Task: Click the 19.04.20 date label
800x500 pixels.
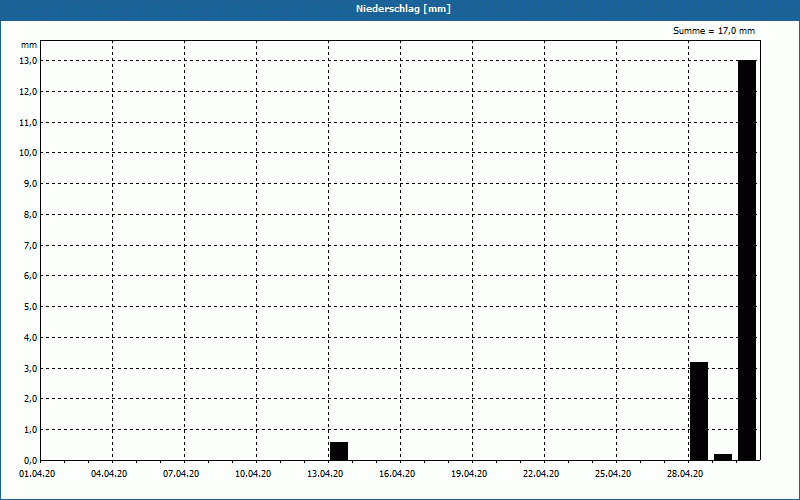Action: click(469, 473)
